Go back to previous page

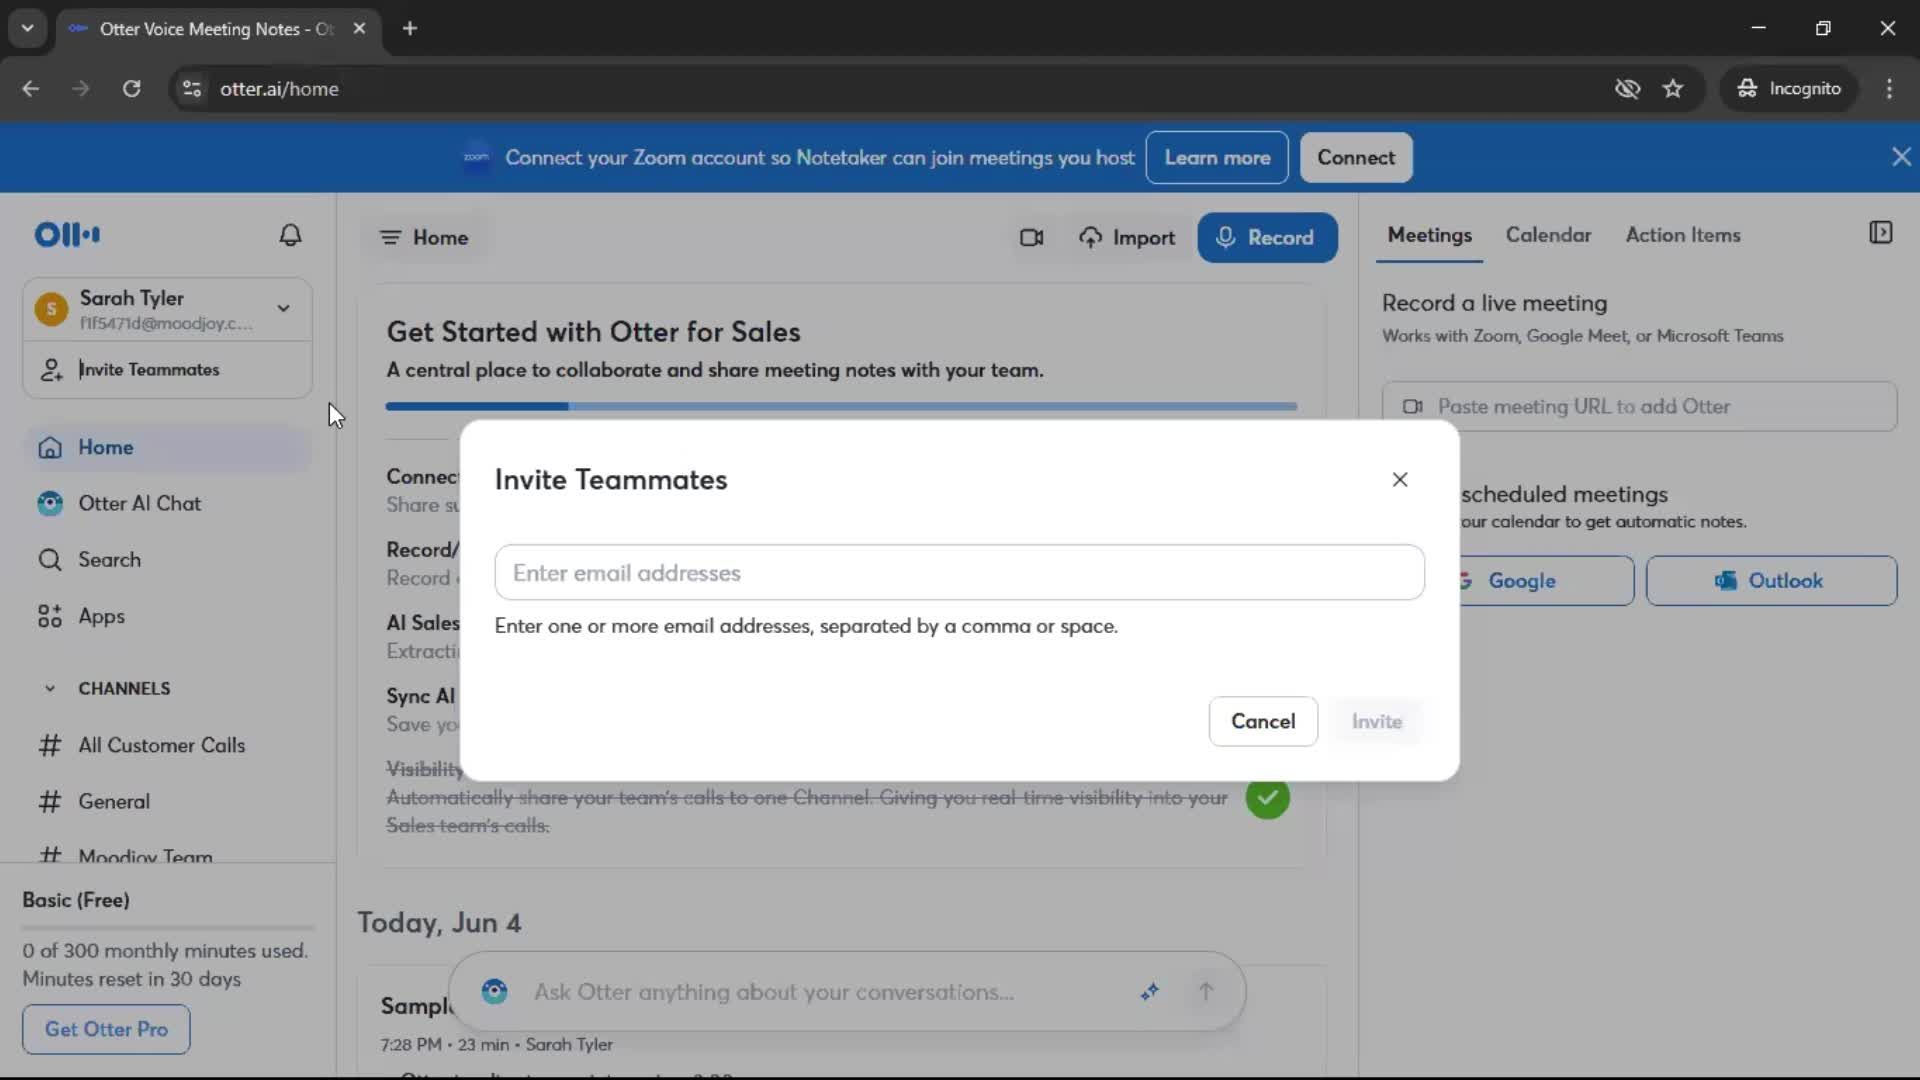pyautogui.click(x=31, y=89)
